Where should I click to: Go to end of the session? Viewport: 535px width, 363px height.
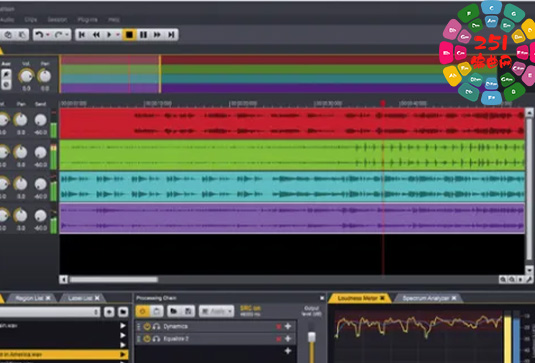pos(171,34)
